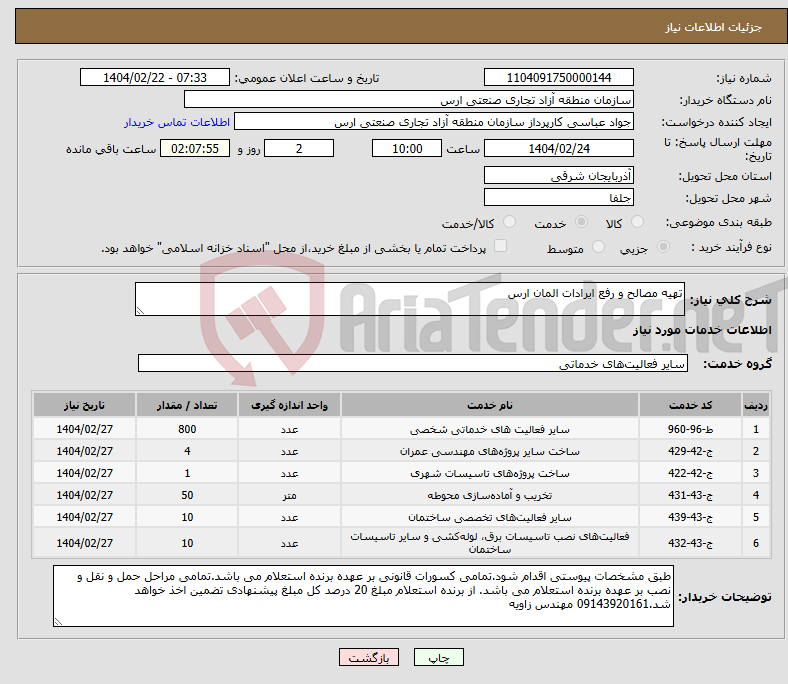This screenshot has height=684, width=788.
Task: Click the شماره نیاز number field
Action: tap(558, 77)
